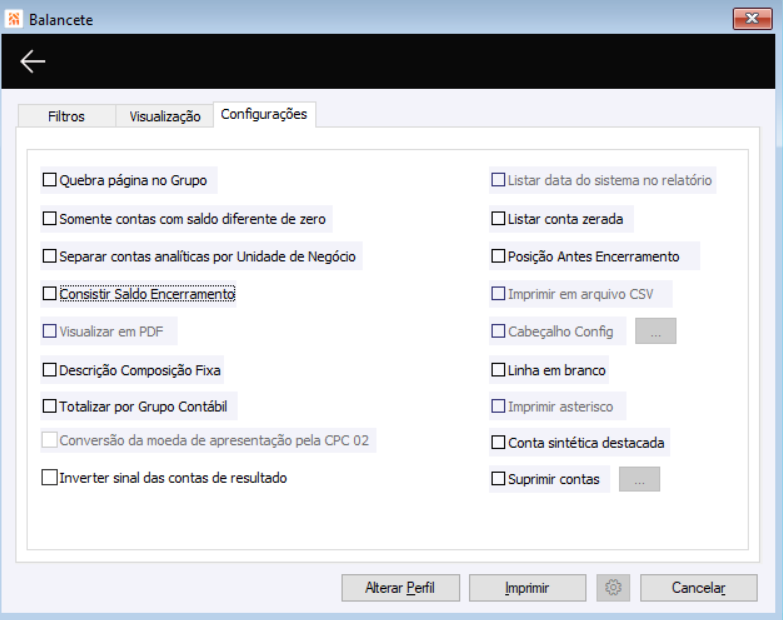
Task: Check Cabeçalho Config option
Action: pyautogui.click(x=498, y=331)
